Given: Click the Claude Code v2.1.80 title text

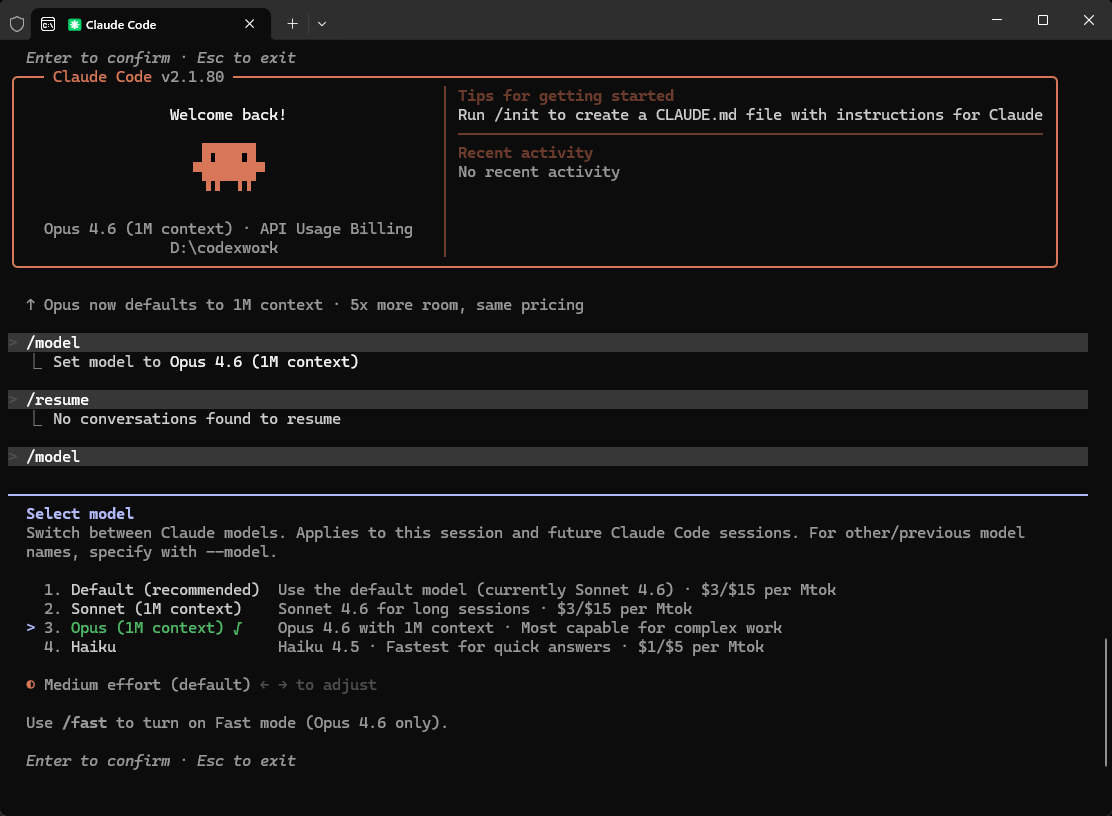Looking at the screenshot, I should click(138, 77).
